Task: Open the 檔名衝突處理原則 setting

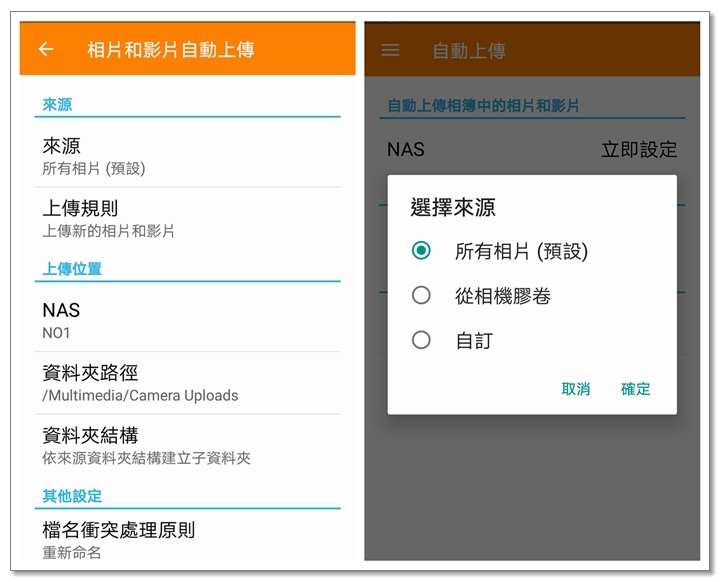Action: coord(187,539)
